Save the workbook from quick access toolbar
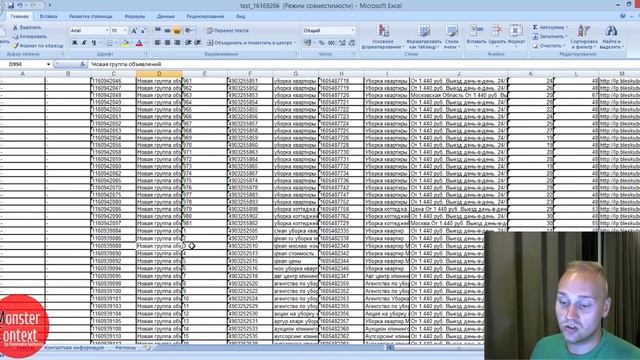640x360 pixels. [11, 6]
